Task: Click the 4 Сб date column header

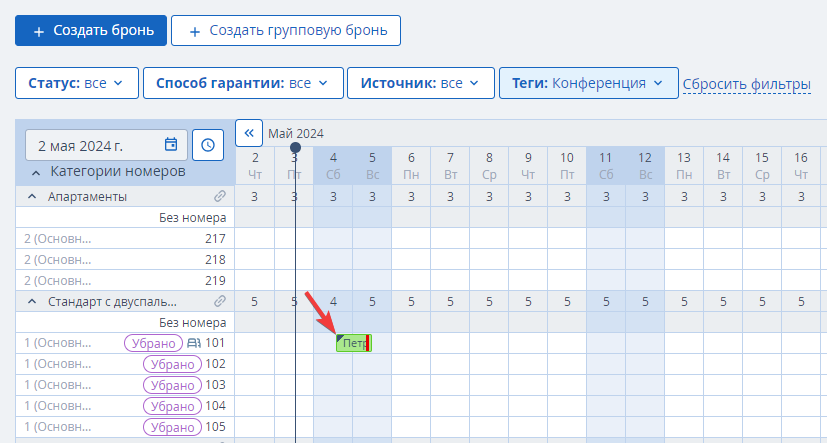Action: point(333,166)
